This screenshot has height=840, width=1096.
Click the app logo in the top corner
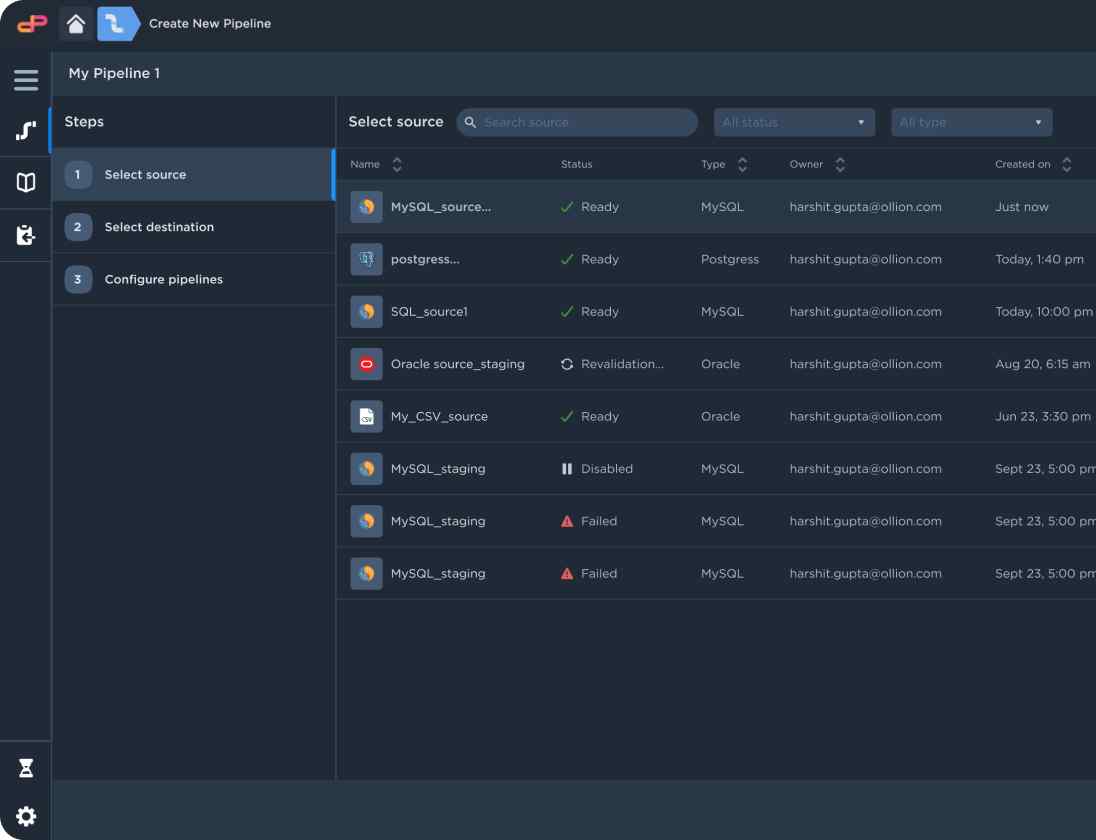32,24
